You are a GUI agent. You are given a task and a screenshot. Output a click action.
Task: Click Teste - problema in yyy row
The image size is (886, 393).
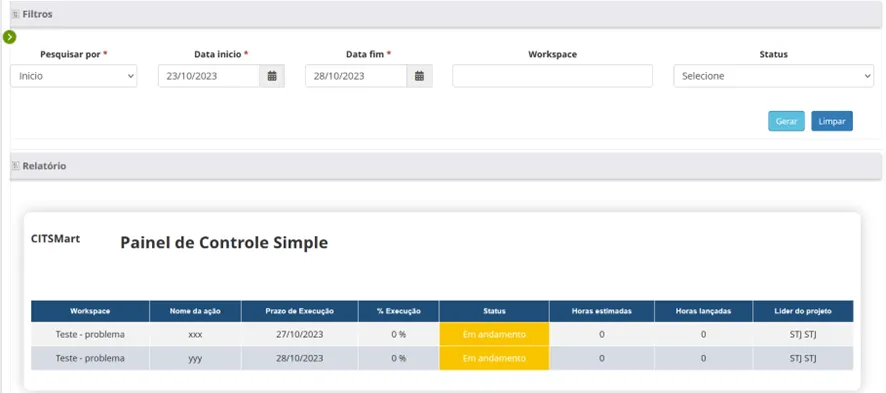coord(90,358)
